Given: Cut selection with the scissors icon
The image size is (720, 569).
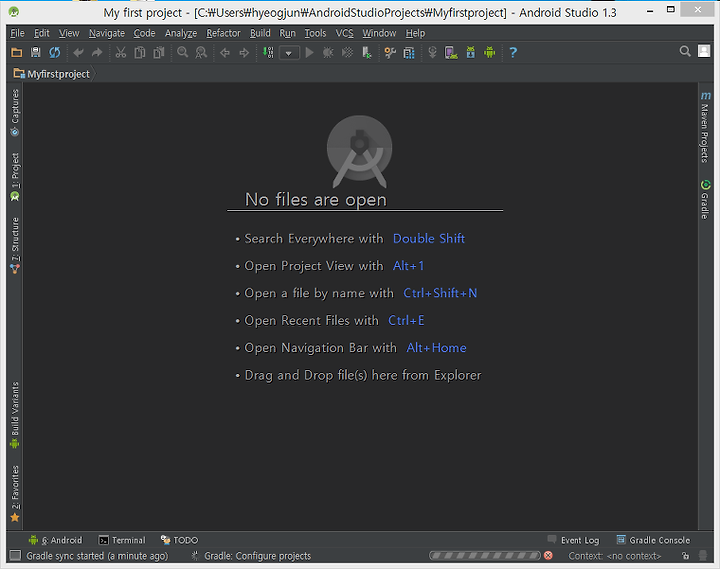Looking at the screenshot, I should pyautogui.click(x=121, y=52).
